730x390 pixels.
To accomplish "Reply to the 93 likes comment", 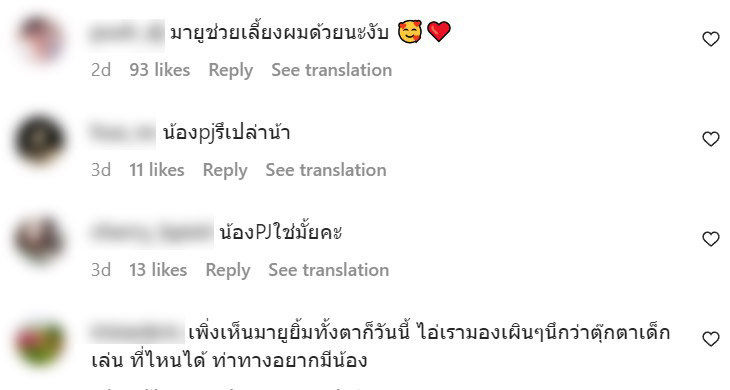I will (230, 70).
